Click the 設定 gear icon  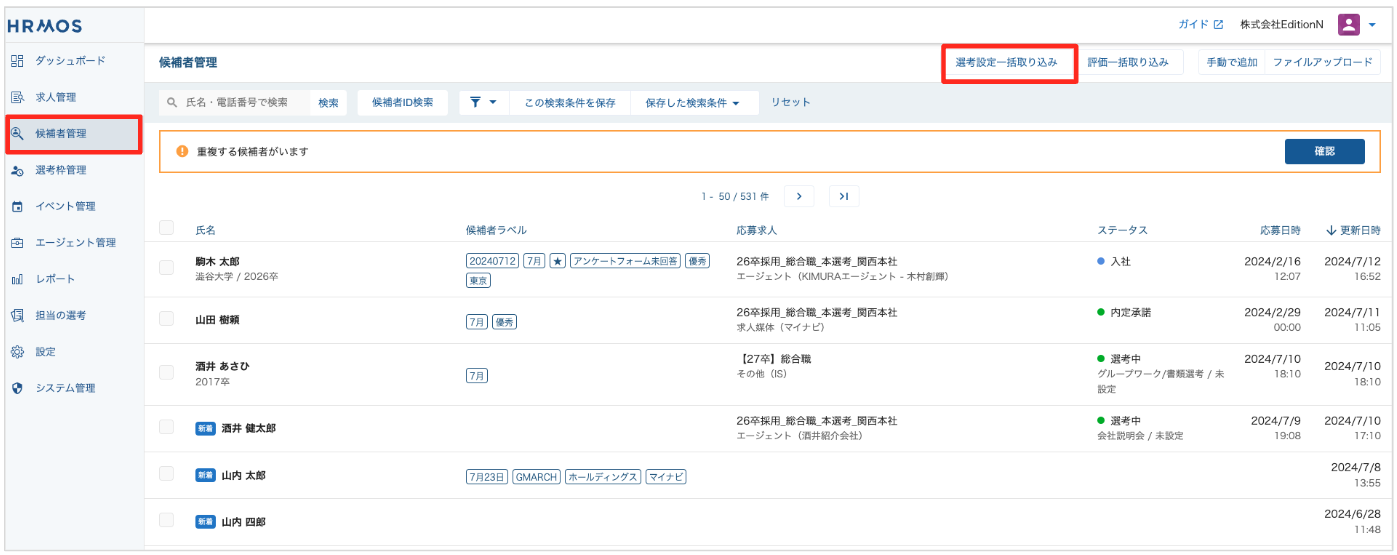pos(17,352)
